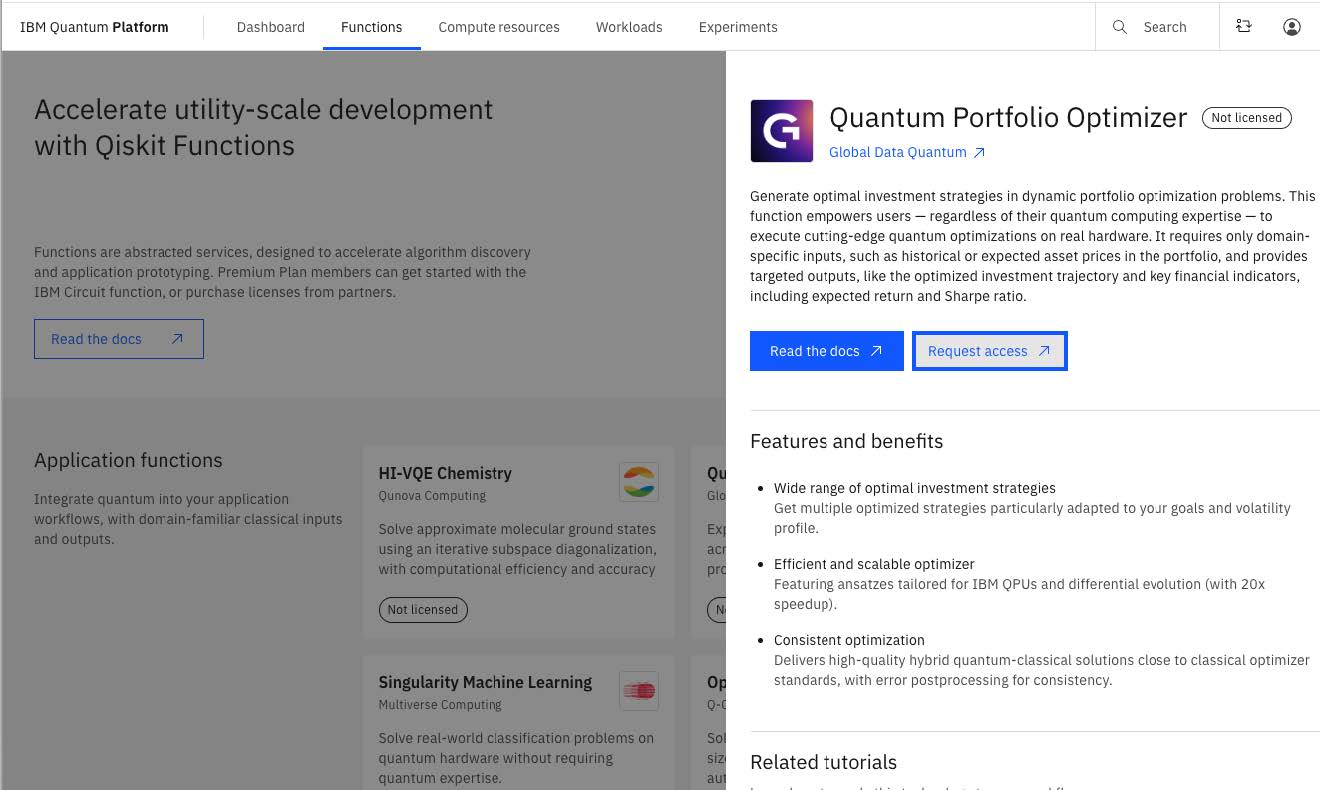1320x790 pixels.
Task: Click the Not licensed tag beside the title
Action: pyautogui.click(x=1246, y=118)
